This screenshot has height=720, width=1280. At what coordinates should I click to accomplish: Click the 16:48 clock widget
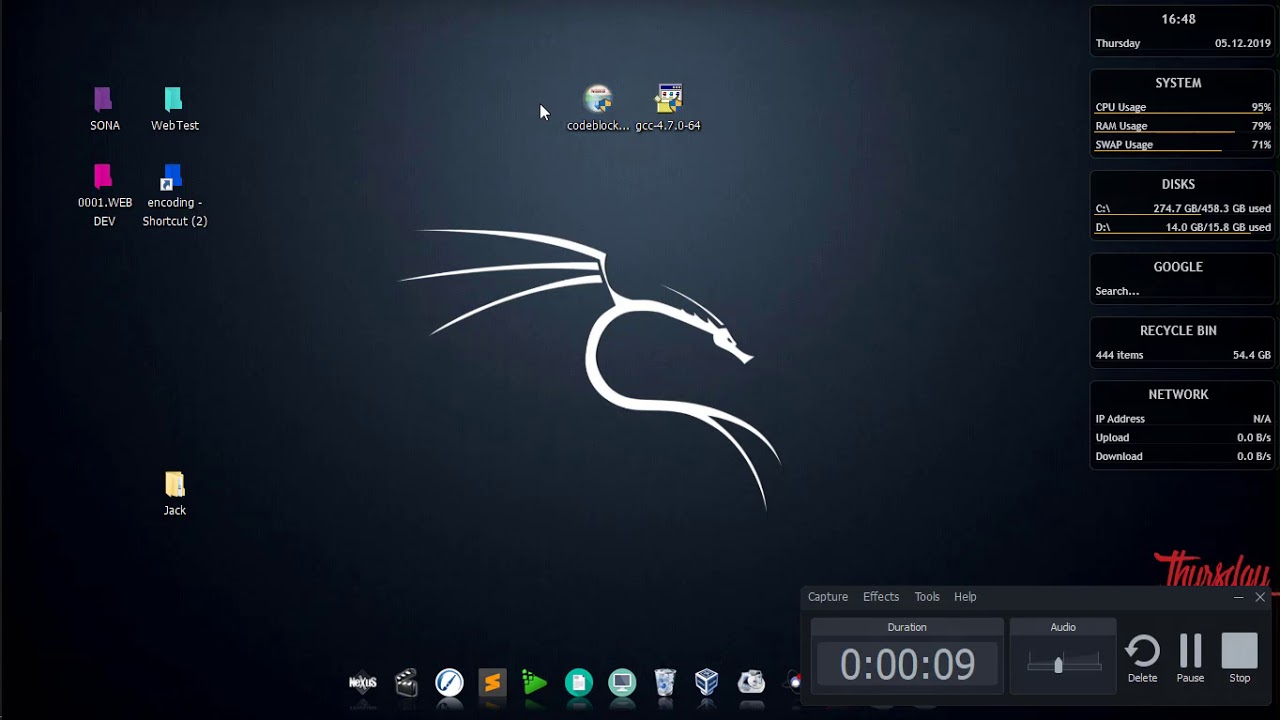point(1178,19)
